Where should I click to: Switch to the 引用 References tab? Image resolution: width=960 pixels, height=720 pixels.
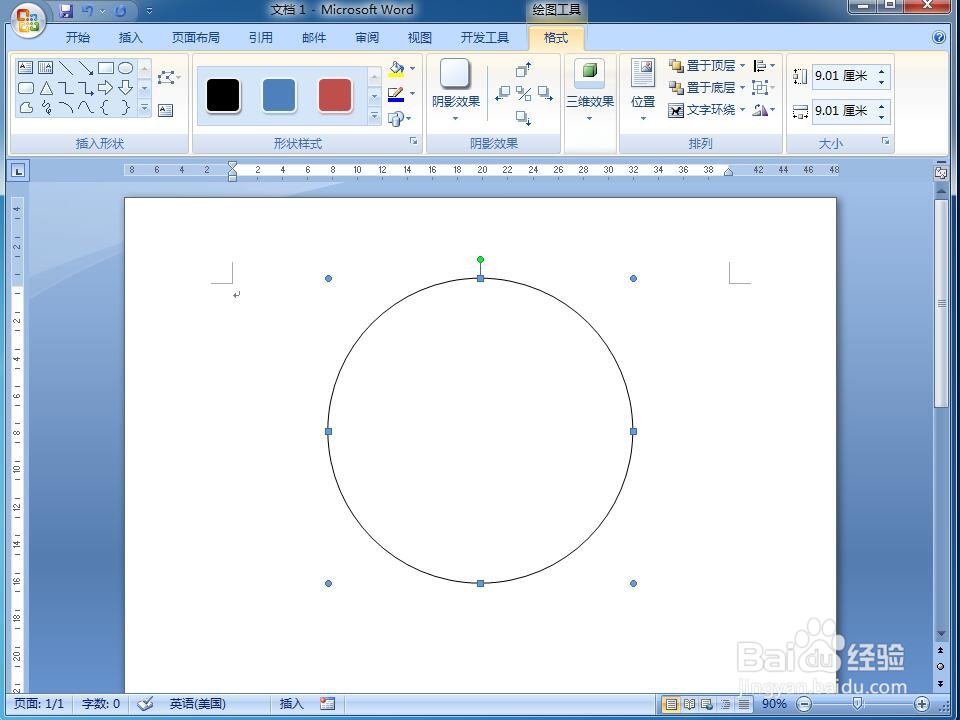pos(260,37)
